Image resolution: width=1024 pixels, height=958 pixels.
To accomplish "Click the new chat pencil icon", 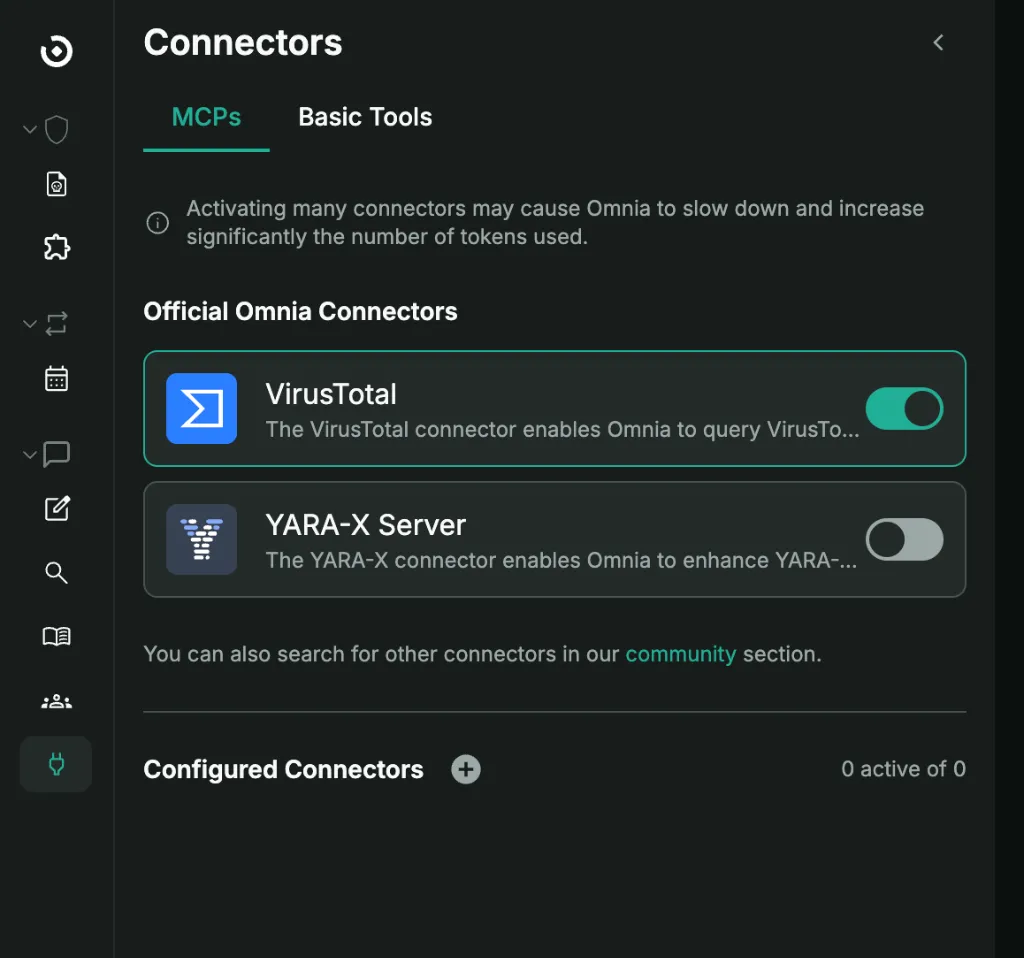I will pos(57,508).
